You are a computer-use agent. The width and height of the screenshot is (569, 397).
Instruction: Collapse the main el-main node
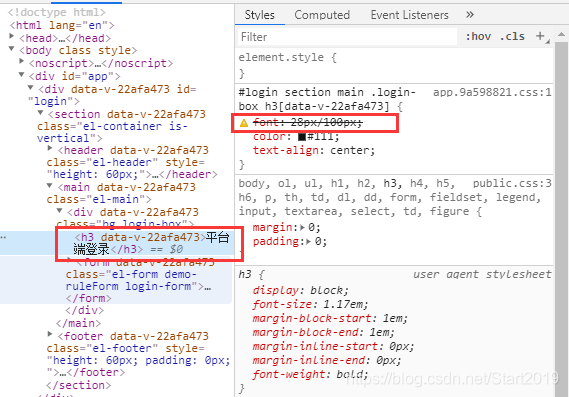pos(50,185)
